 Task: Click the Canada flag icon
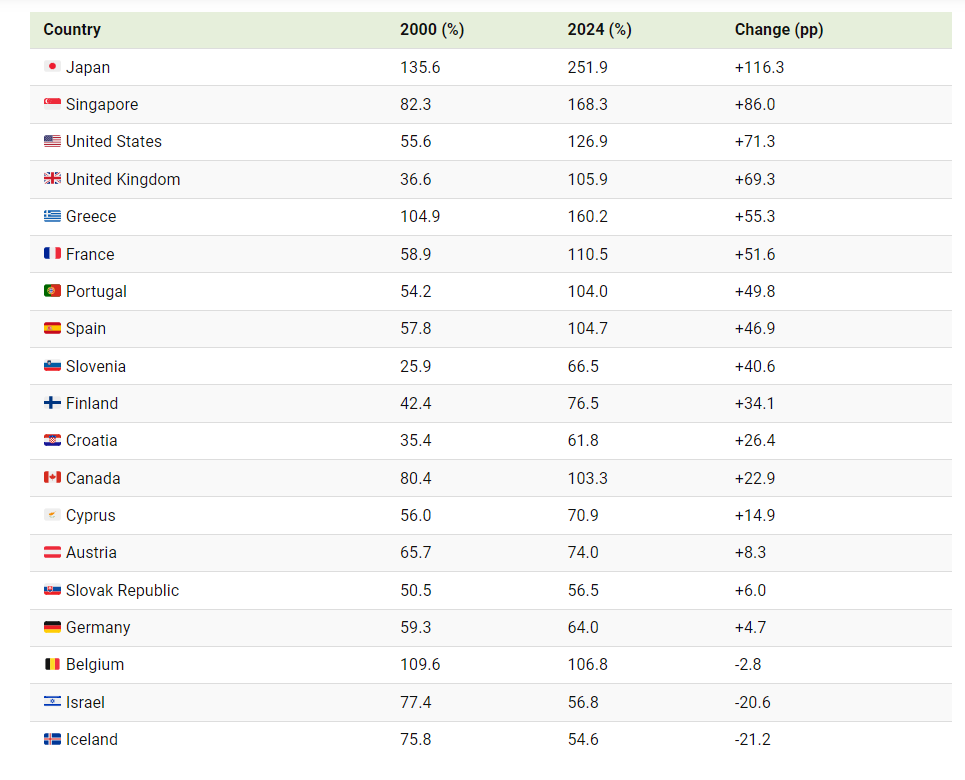(52, 478)
